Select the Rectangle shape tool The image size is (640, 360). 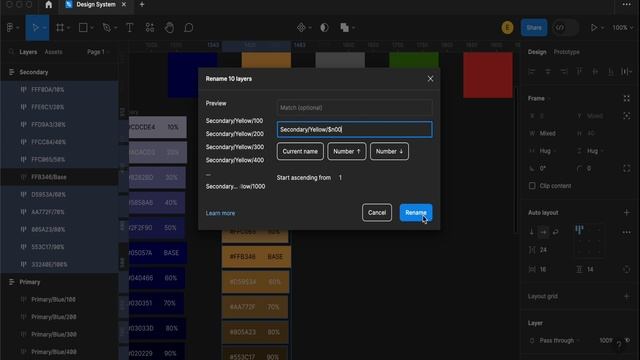83,27
